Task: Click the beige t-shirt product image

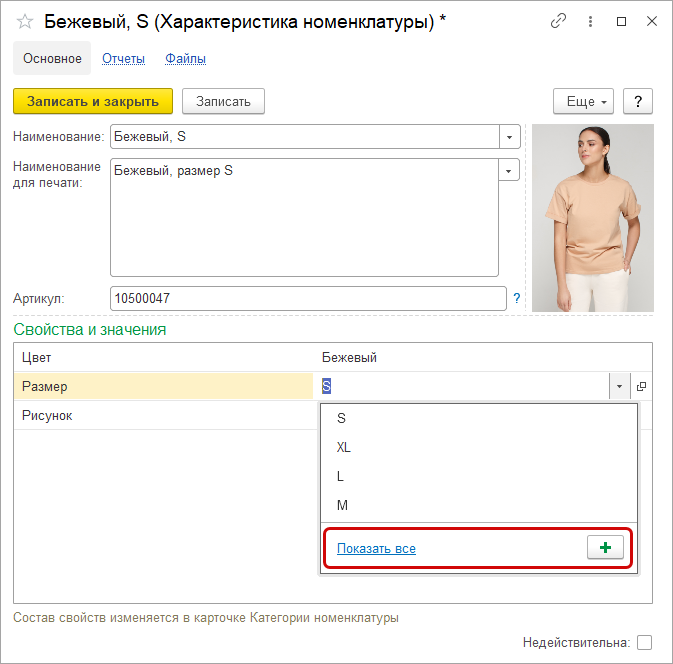Action: 592,217
